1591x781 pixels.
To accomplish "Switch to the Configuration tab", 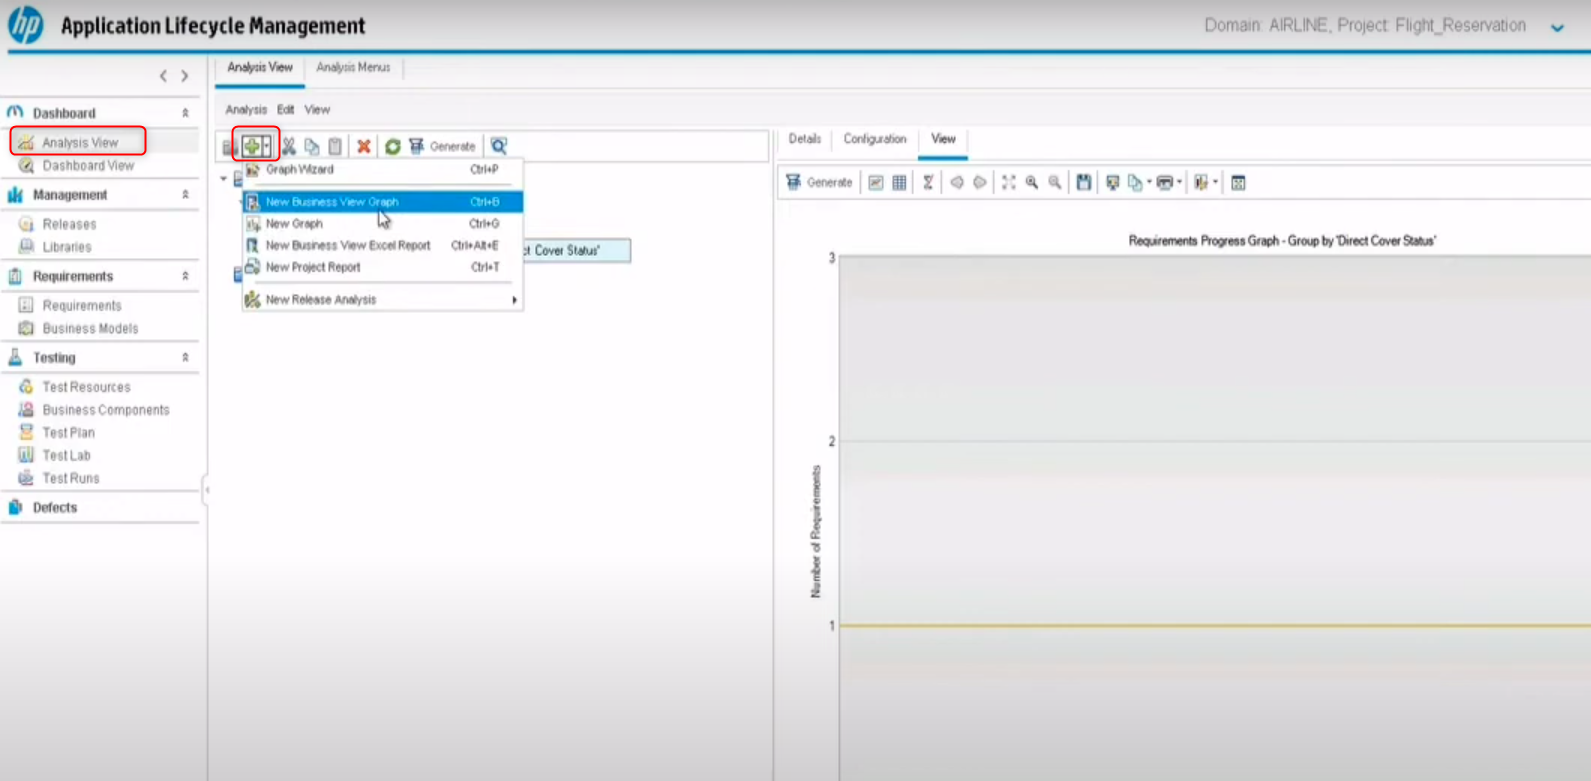I will tap(874, 139).
